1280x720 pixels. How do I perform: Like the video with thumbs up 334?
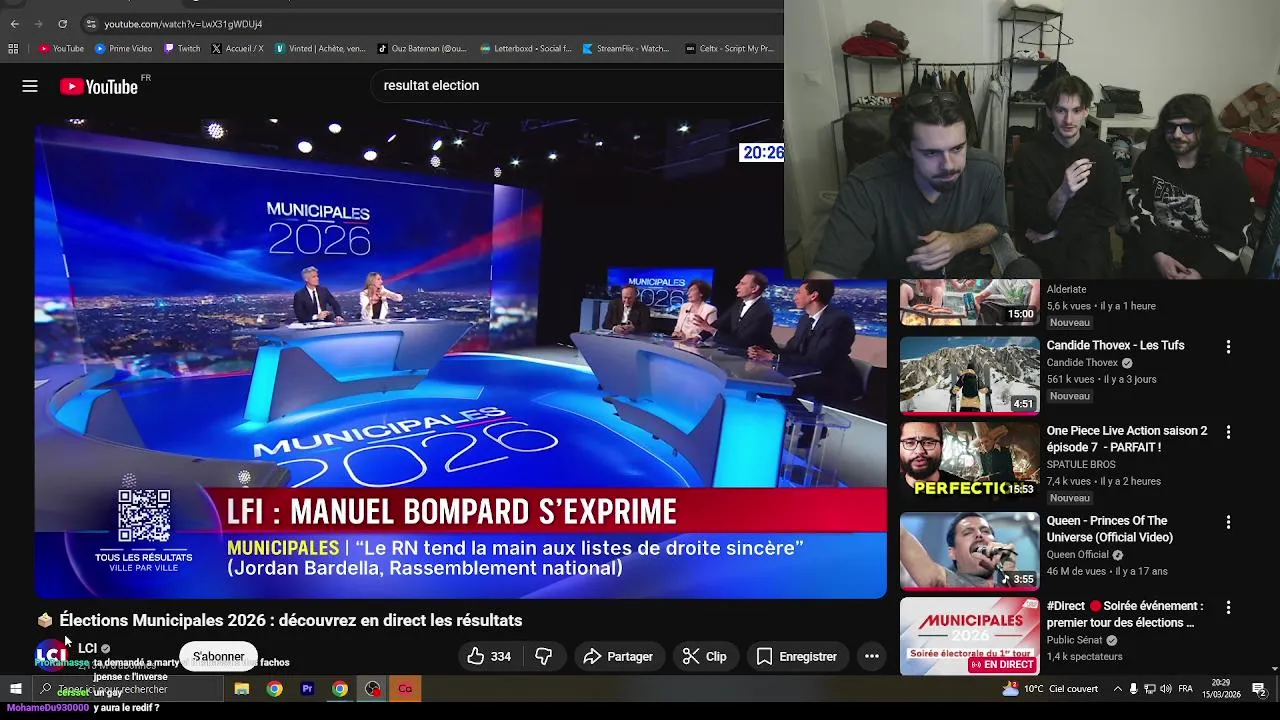[x=489, y=656]
